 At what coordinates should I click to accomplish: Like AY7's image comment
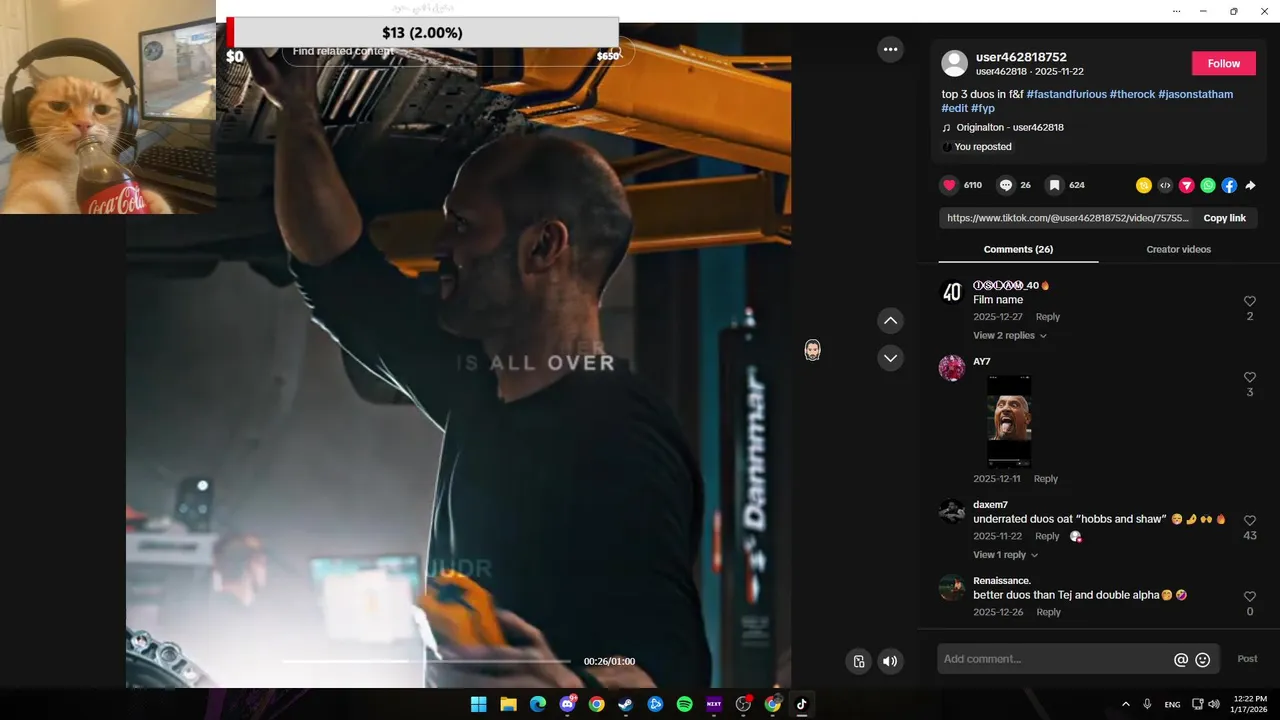pos(1249,377)
